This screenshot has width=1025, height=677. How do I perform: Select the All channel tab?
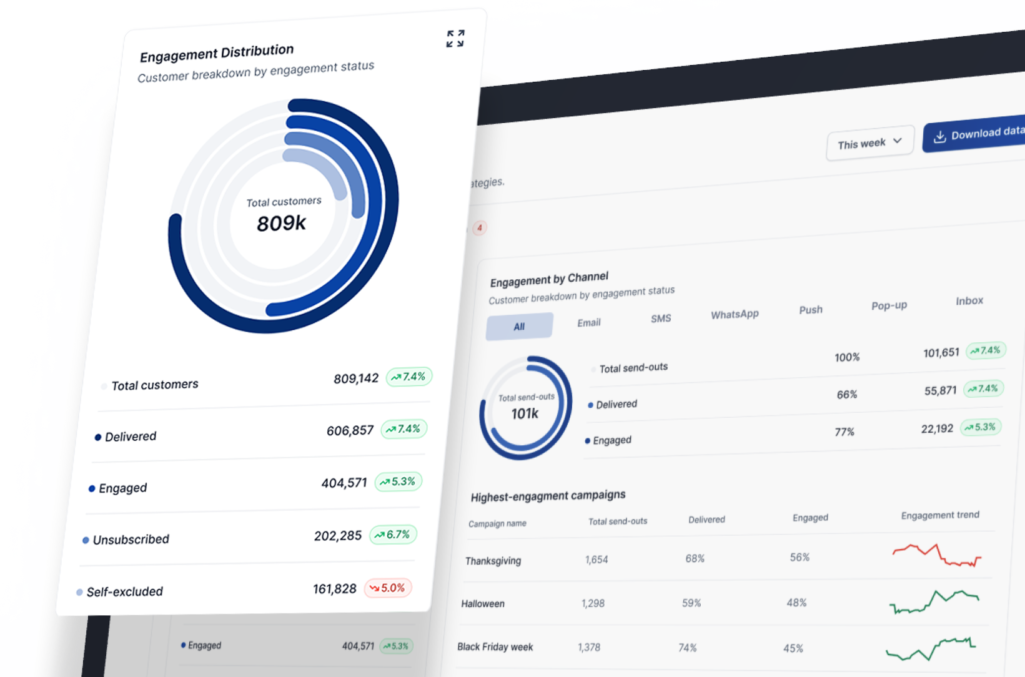coord(519,326)
